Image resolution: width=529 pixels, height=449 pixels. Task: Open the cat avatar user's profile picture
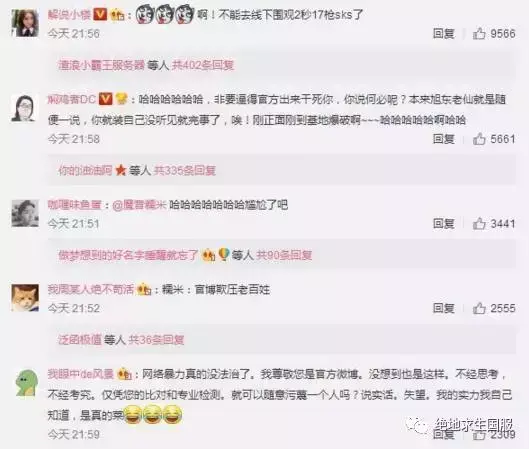click(25, 298)
